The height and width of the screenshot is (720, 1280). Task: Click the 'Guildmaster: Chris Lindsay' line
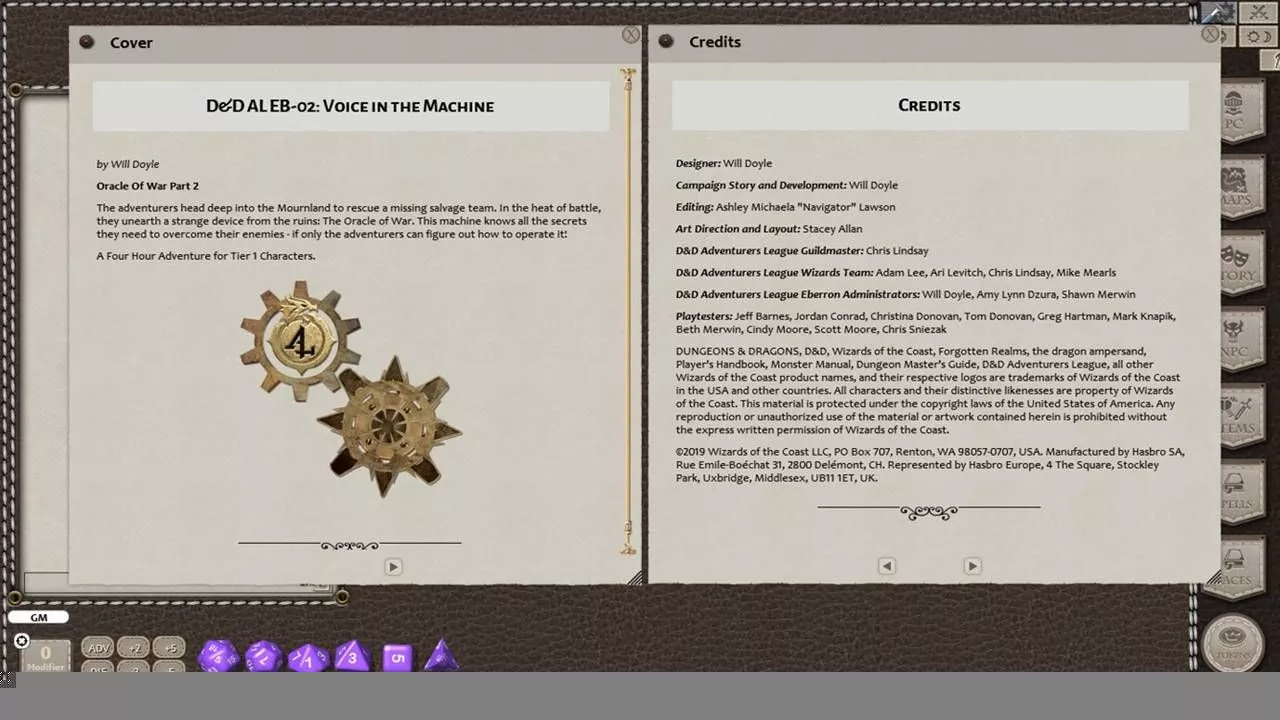pos(802,251)
